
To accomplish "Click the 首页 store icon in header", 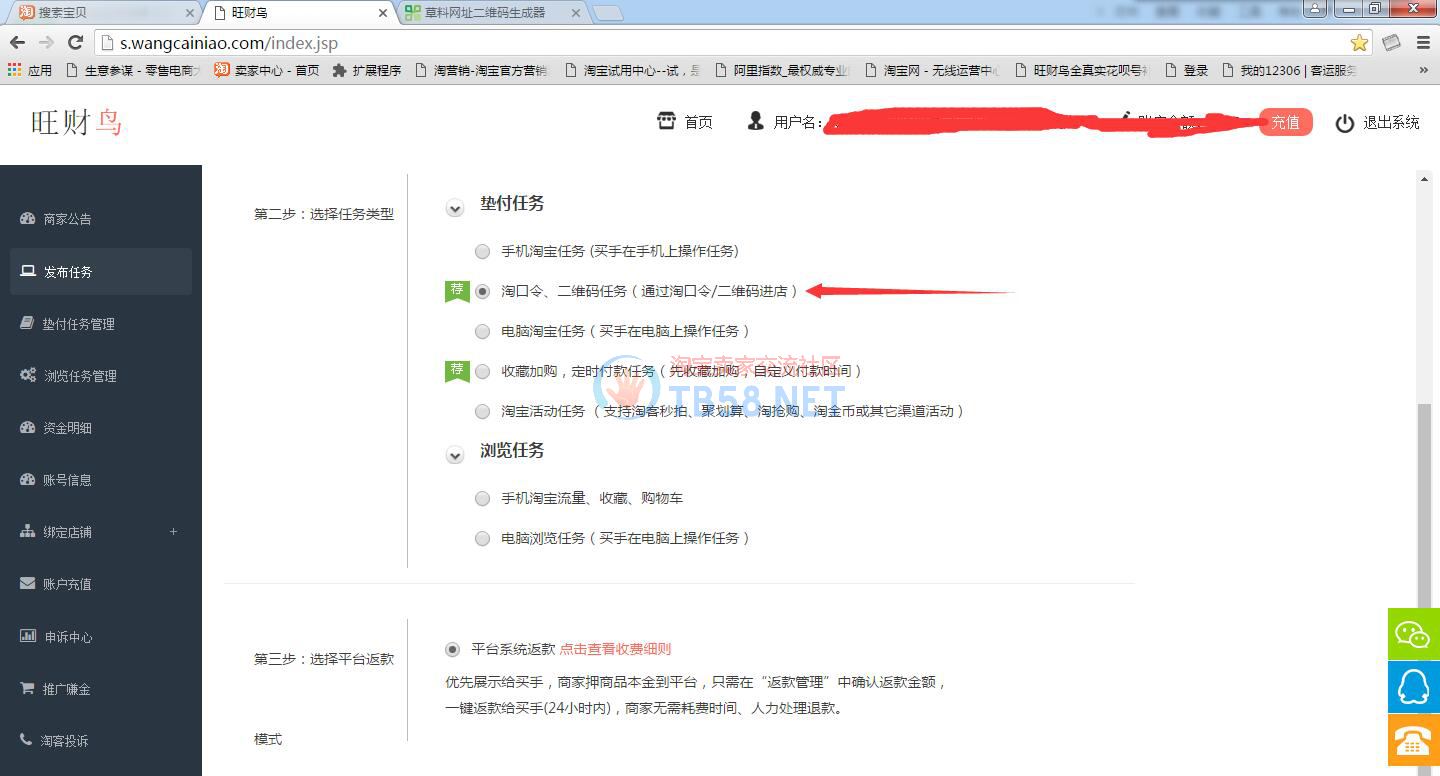I will click(x=666, y=121).
